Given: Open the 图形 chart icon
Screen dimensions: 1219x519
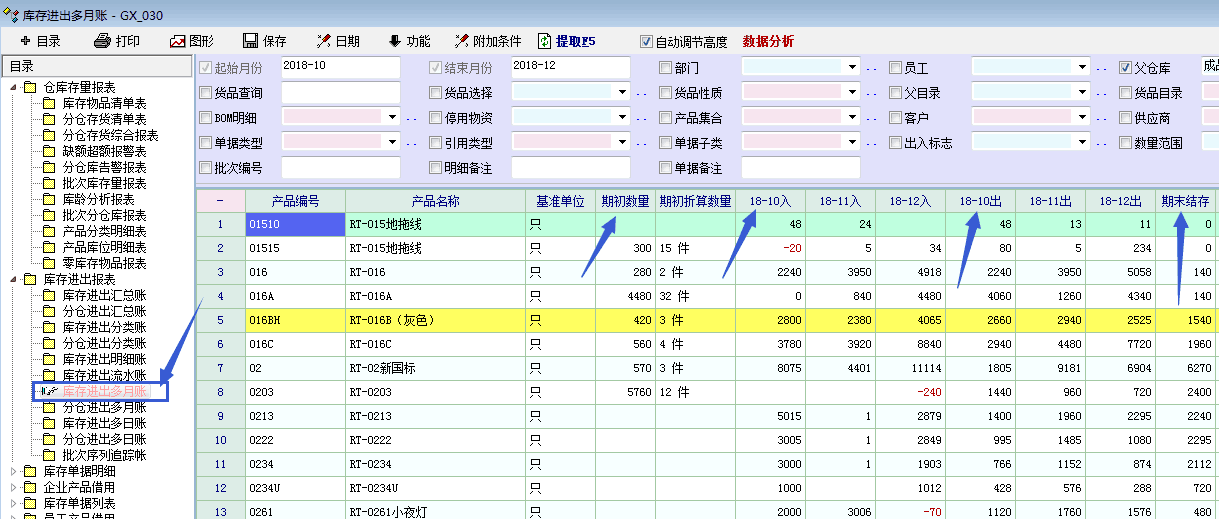Looking at the screenshot, I should (x=178, y=41).
